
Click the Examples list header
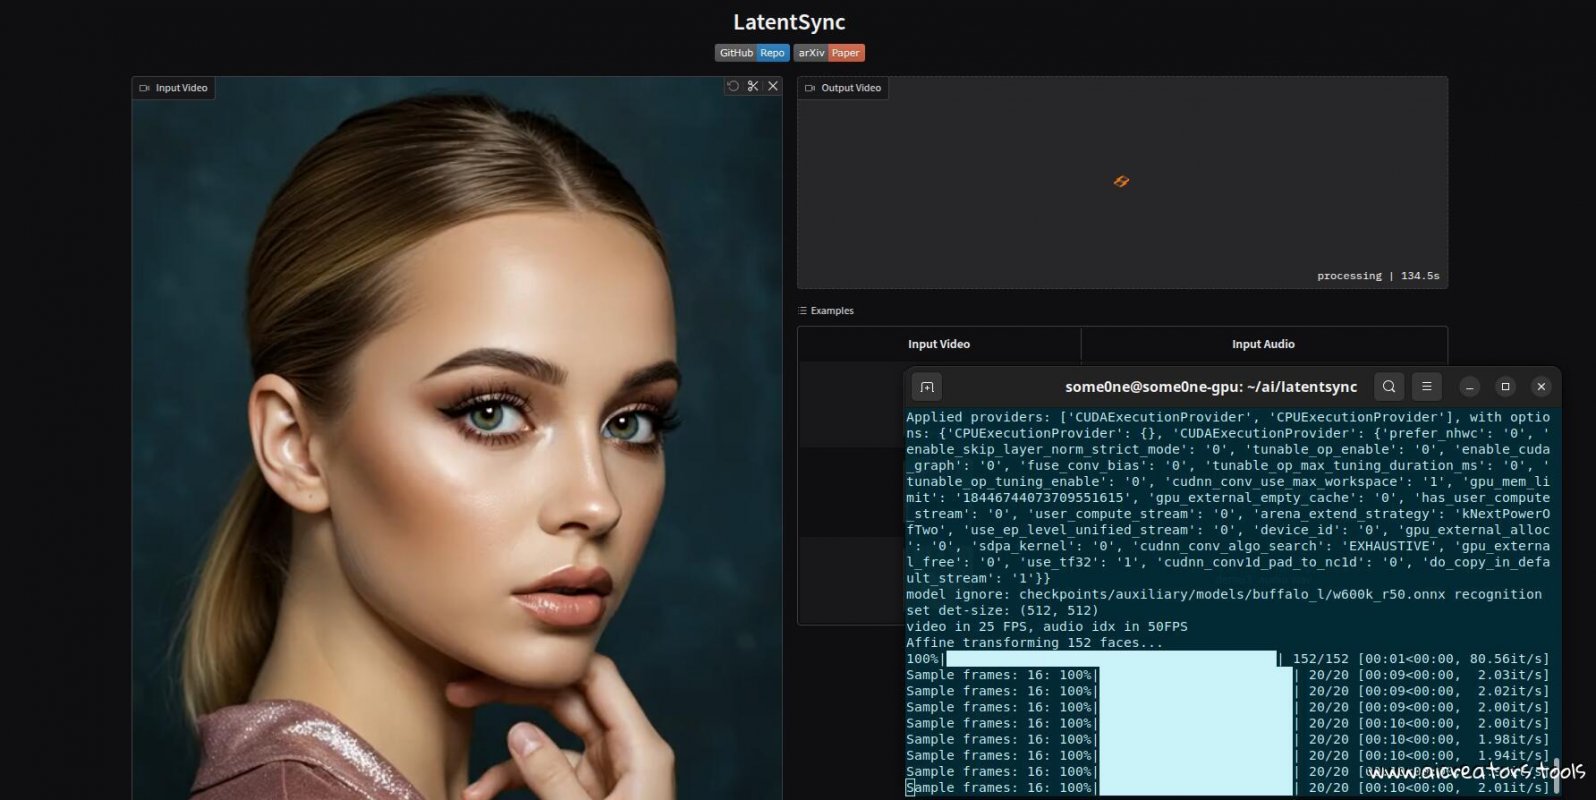pos(826,311)
